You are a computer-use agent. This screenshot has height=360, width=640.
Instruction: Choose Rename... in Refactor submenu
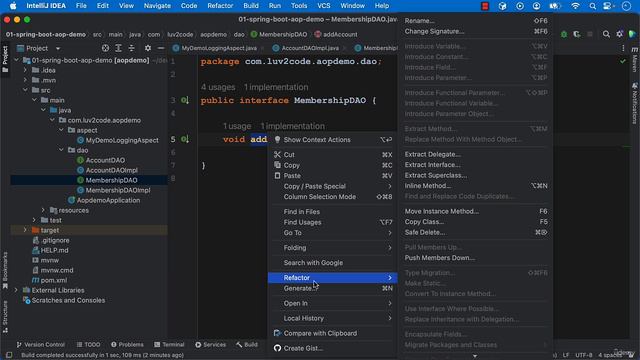click(x=476, y=21)
